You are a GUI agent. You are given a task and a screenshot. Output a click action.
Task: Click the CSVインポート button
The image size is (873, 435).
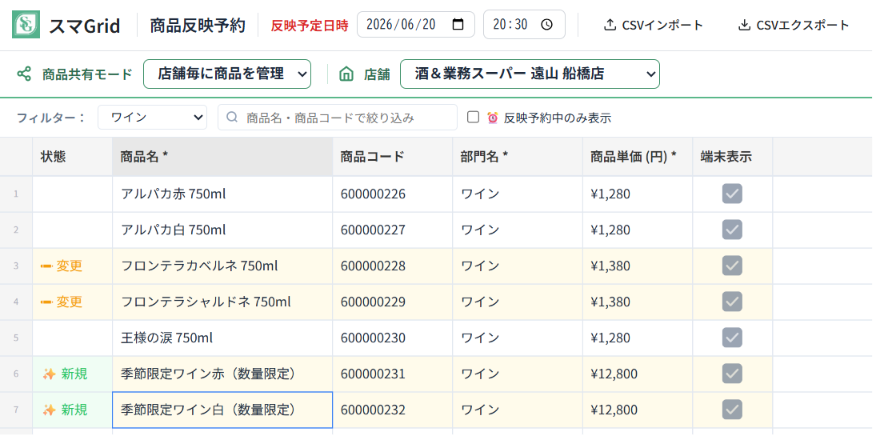point(654,25)
